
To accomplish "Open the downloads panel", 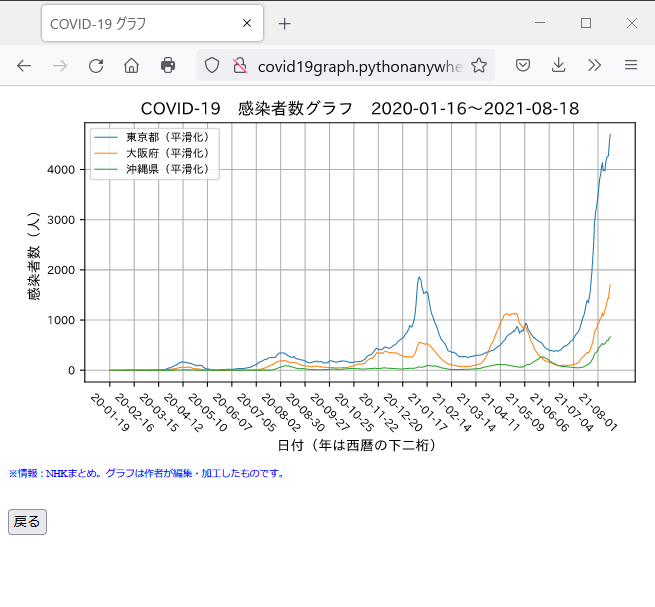I will point(559,65).
